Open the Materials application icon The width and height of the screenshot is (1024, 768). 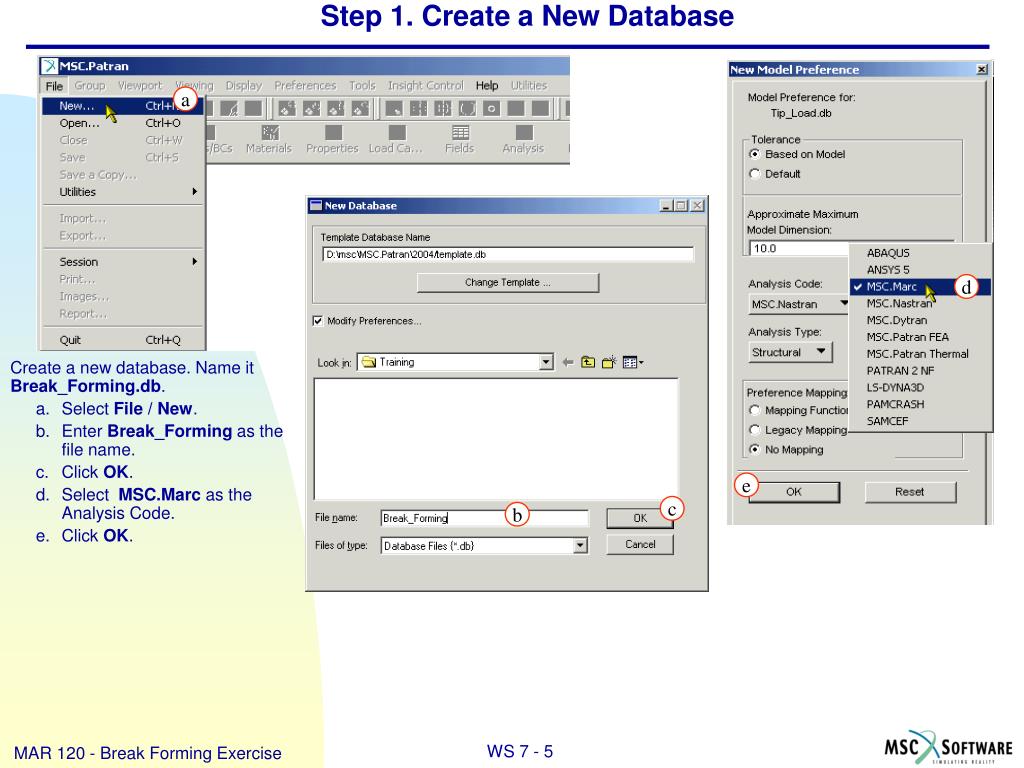[x=269, y=140]
